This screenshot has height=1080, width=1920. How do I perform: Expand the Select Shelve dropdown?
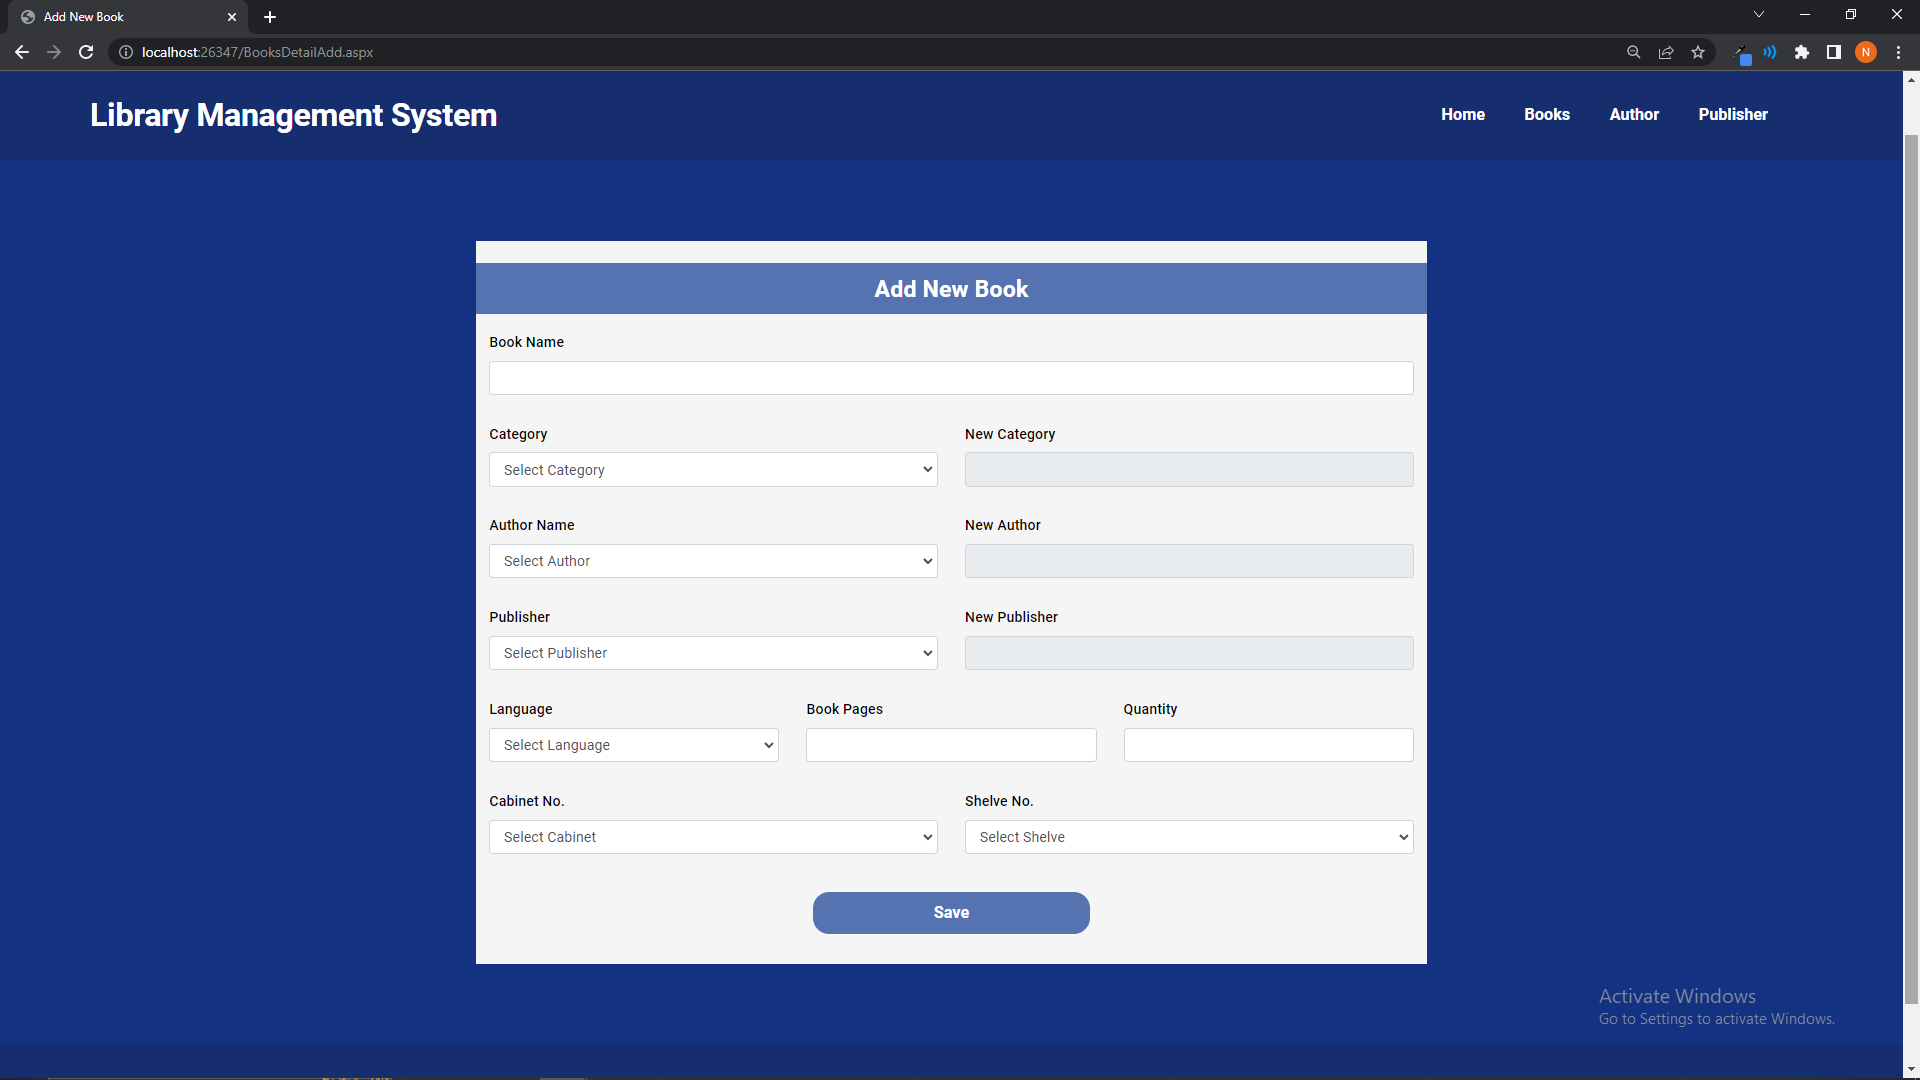[x=1189, y=837]
